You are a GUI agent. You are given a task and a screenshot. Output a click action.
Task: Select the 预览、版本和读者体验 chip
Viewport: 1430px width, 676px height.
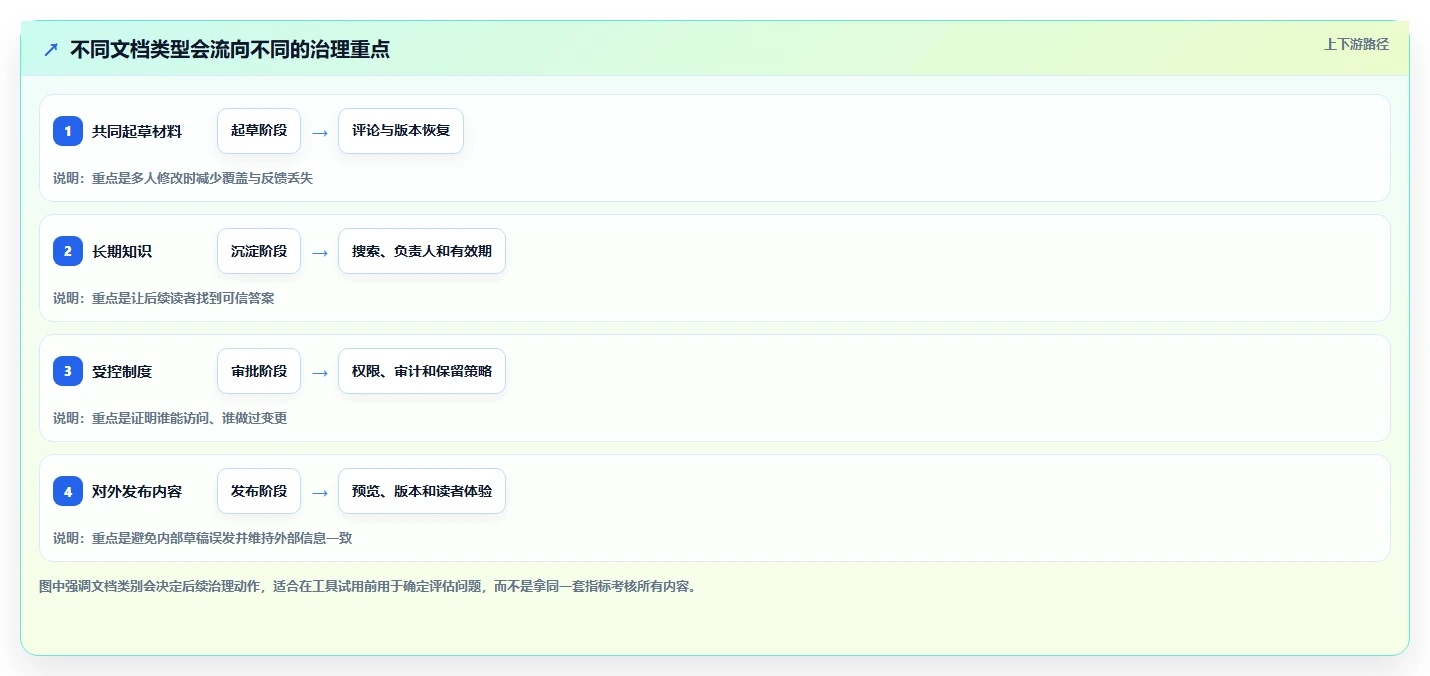(x=422, y=491)
